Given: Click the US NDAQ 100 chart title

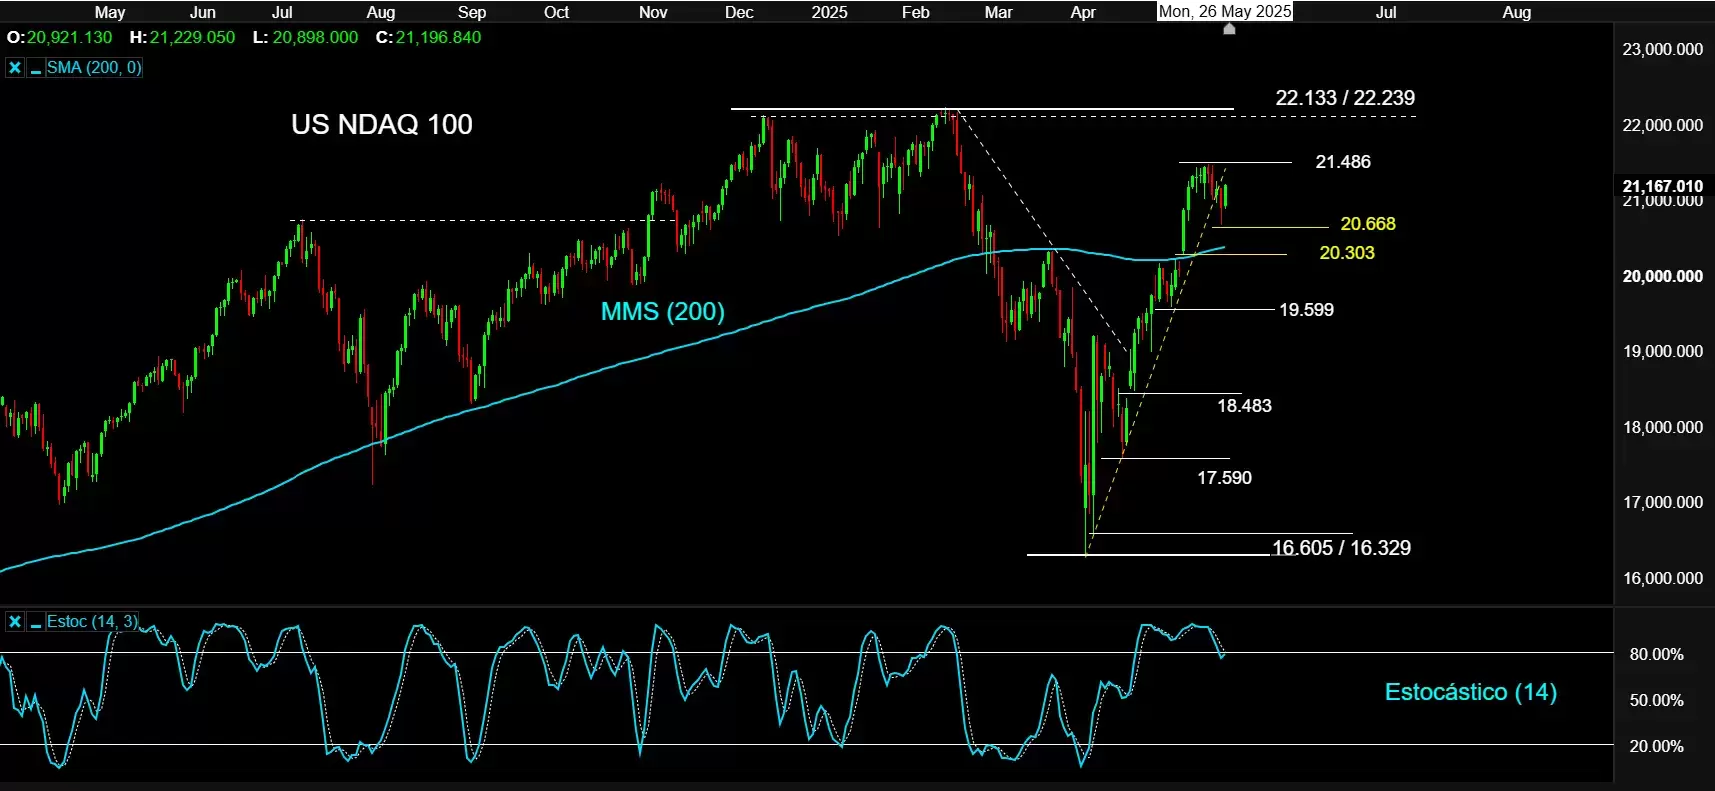Looking at the screenshot, I should (x=382, y=124).
